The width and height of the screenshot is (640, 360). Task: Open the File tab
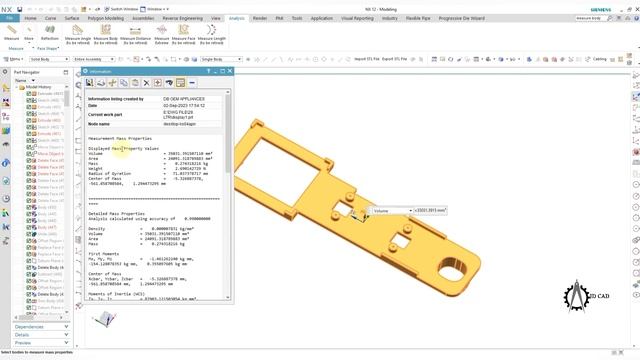click(9, 18)
